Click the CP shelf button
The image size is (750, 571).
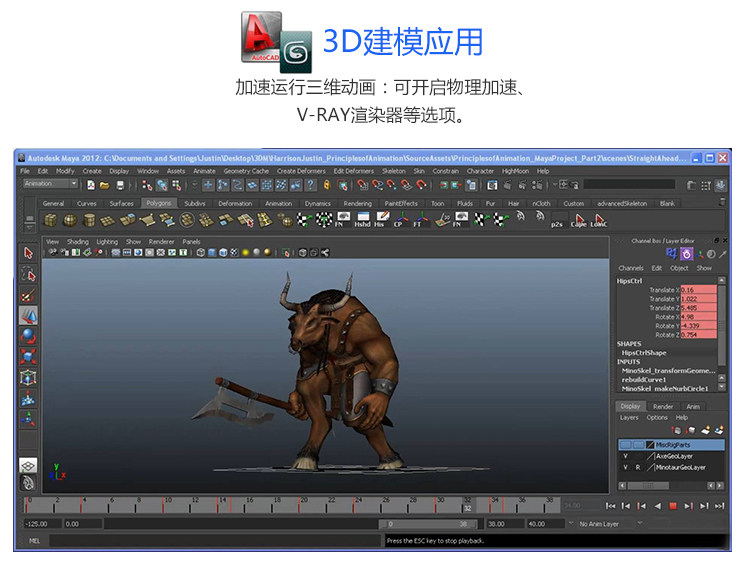click(400, 220)
